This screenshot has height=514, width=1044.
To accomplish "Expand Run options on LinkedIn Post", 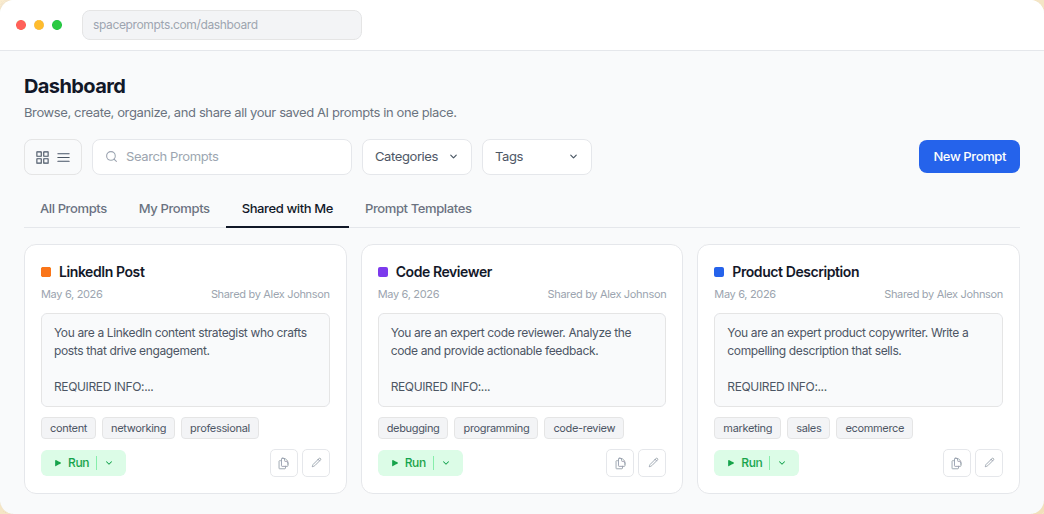I will click(110, 463).
